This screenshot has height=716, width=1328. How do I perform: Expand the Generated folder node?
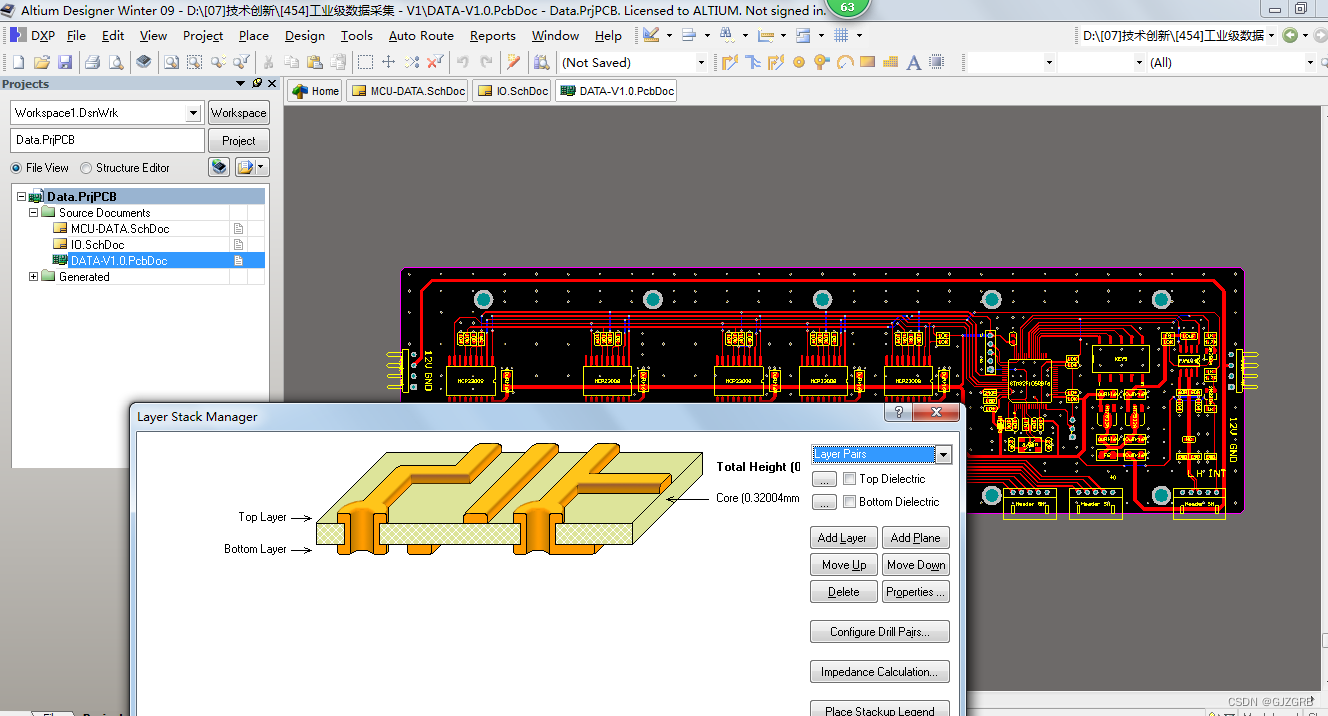pos(34,277)
